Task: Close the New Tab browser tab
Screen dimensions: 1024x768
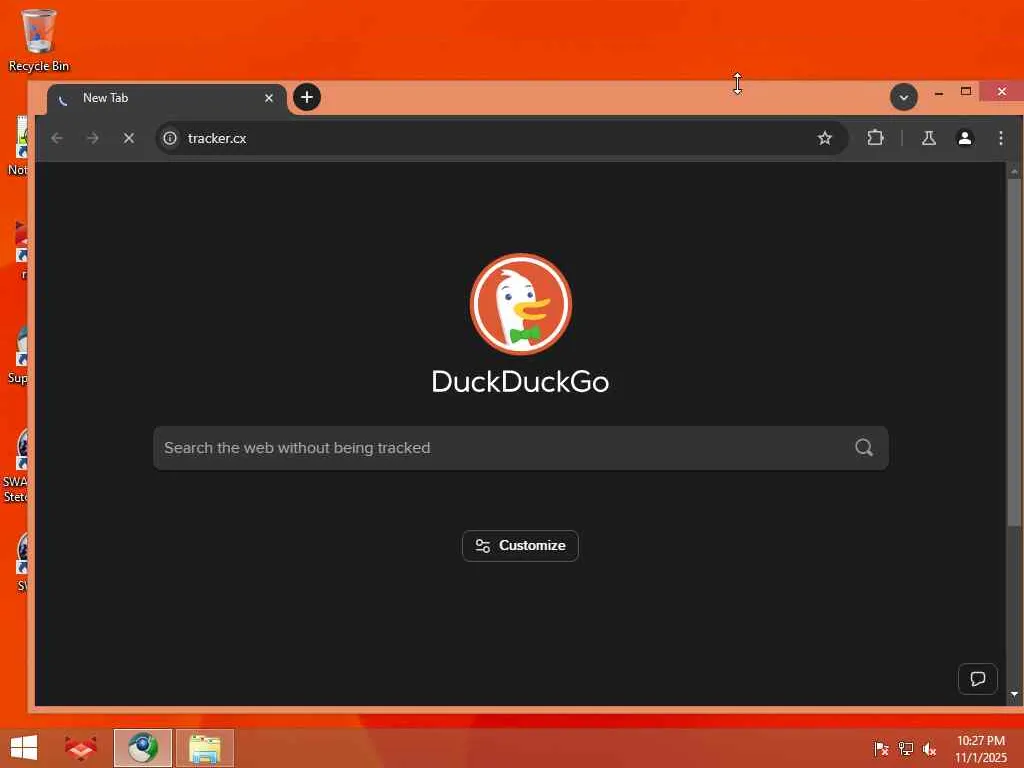Action: click(x=268, y=98)
